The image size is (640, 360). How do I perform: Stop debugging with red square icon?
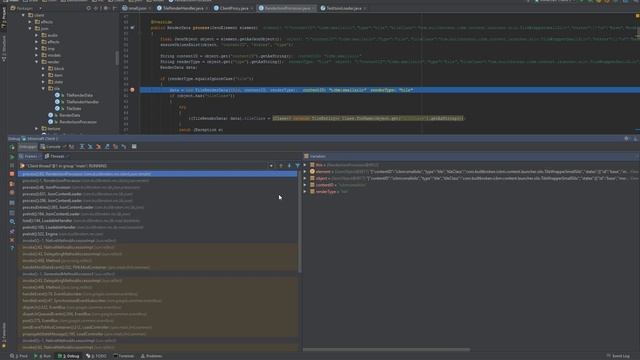coord(12,174)
